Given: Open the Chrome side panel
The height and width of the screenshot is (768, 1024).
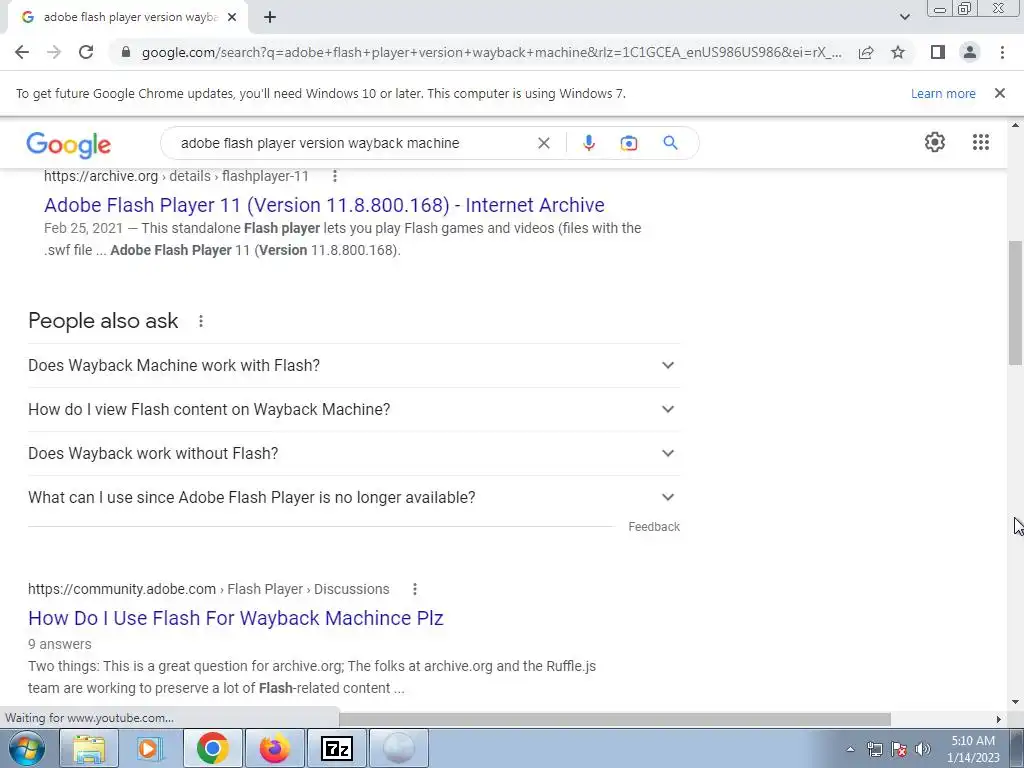Looking at the screenshot, I should pos(938,52).
